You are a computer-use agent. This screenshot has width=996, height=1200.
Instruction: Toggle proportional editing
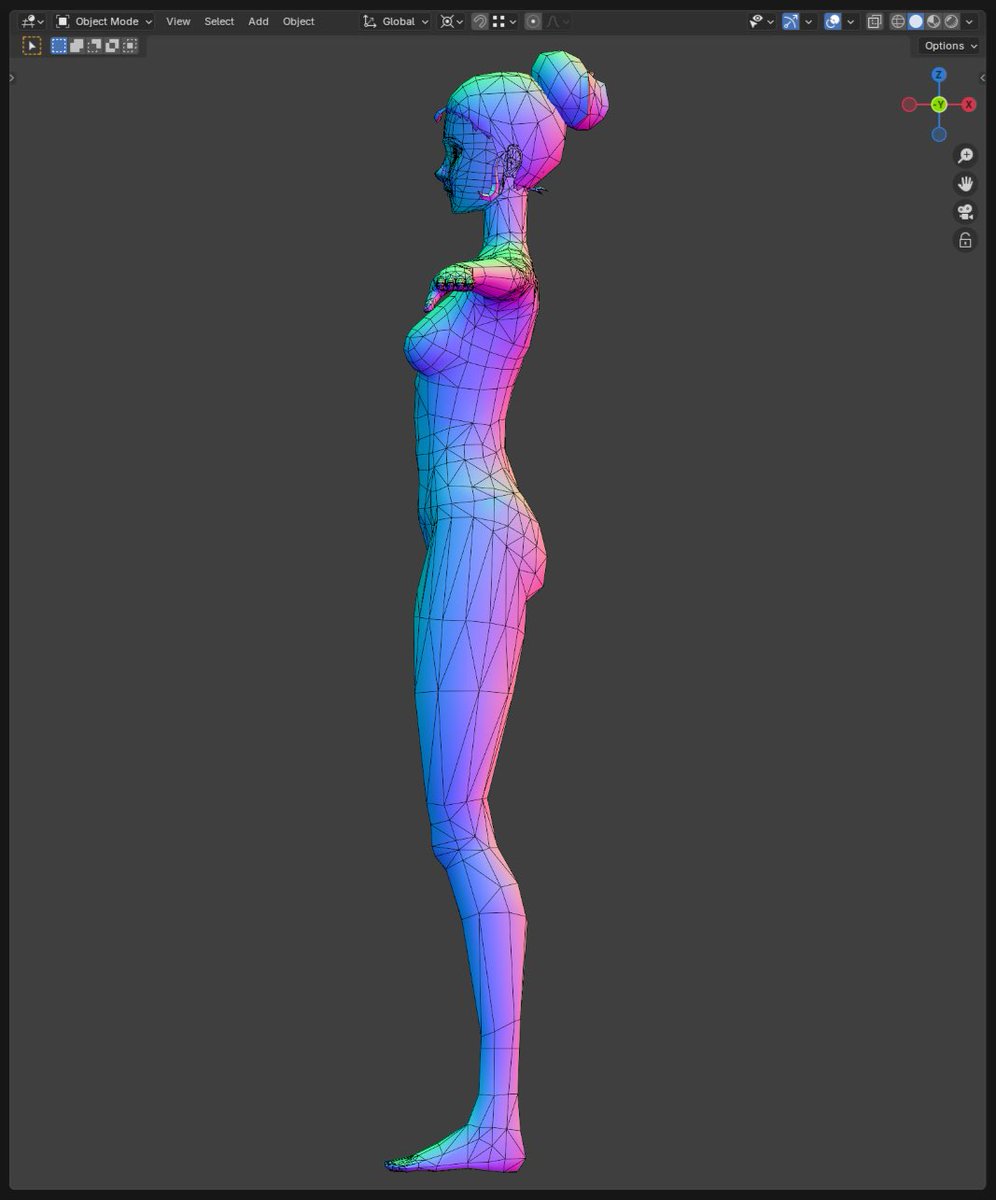533,21
